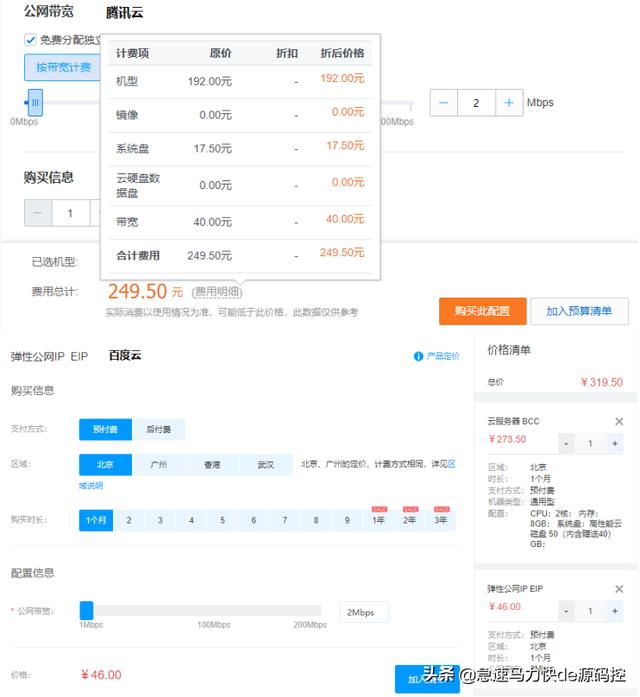640x697 pixels.
Task: Select 7 months purchase duration
Action: [284, 520]
